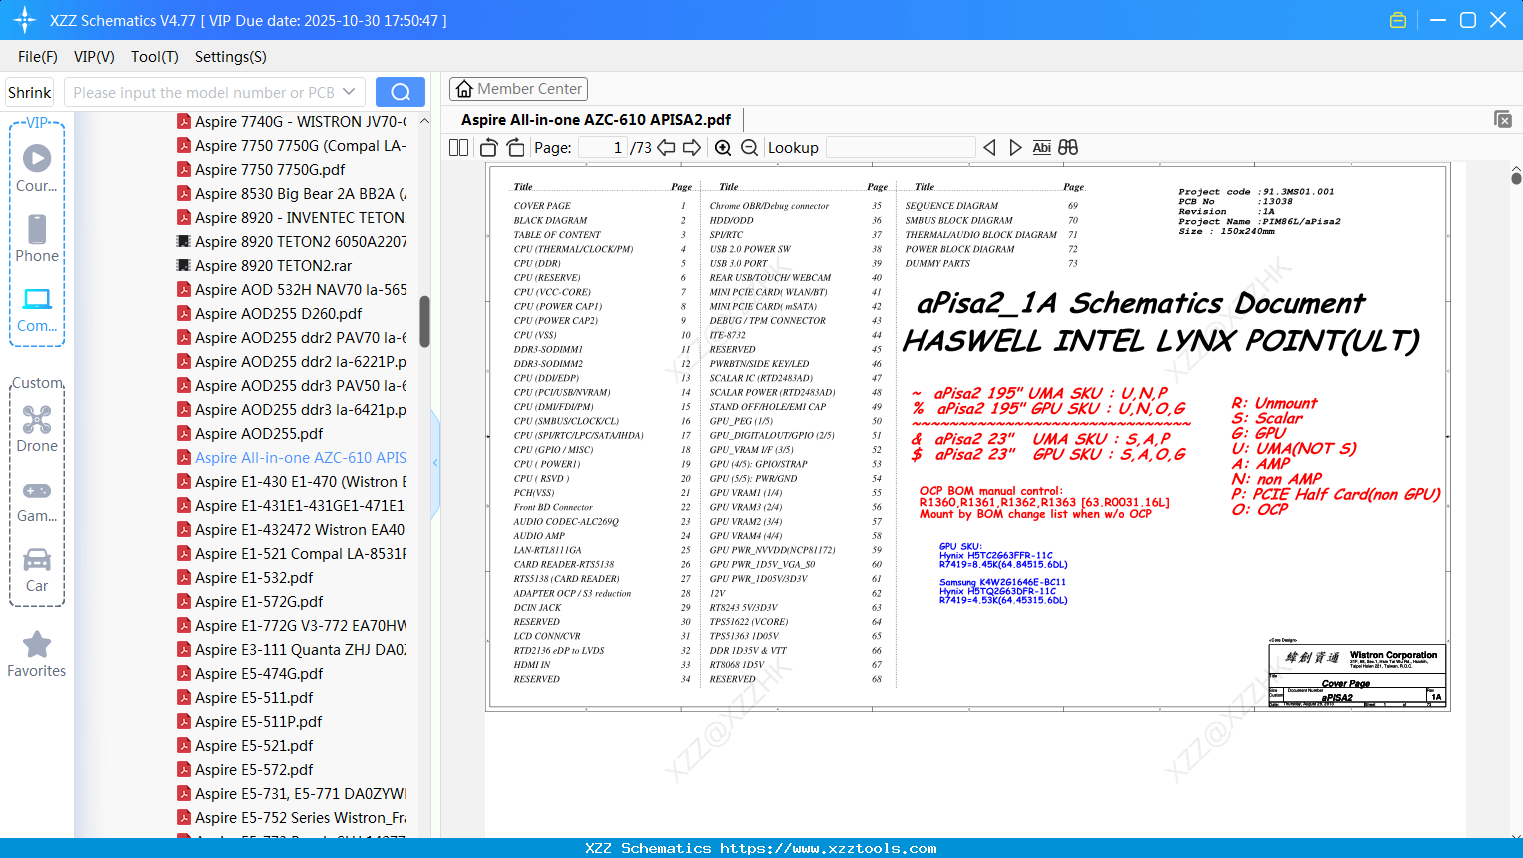Zoom in on the schematic
Viewport: 1523px width, 858px height.
pos(723,148)
